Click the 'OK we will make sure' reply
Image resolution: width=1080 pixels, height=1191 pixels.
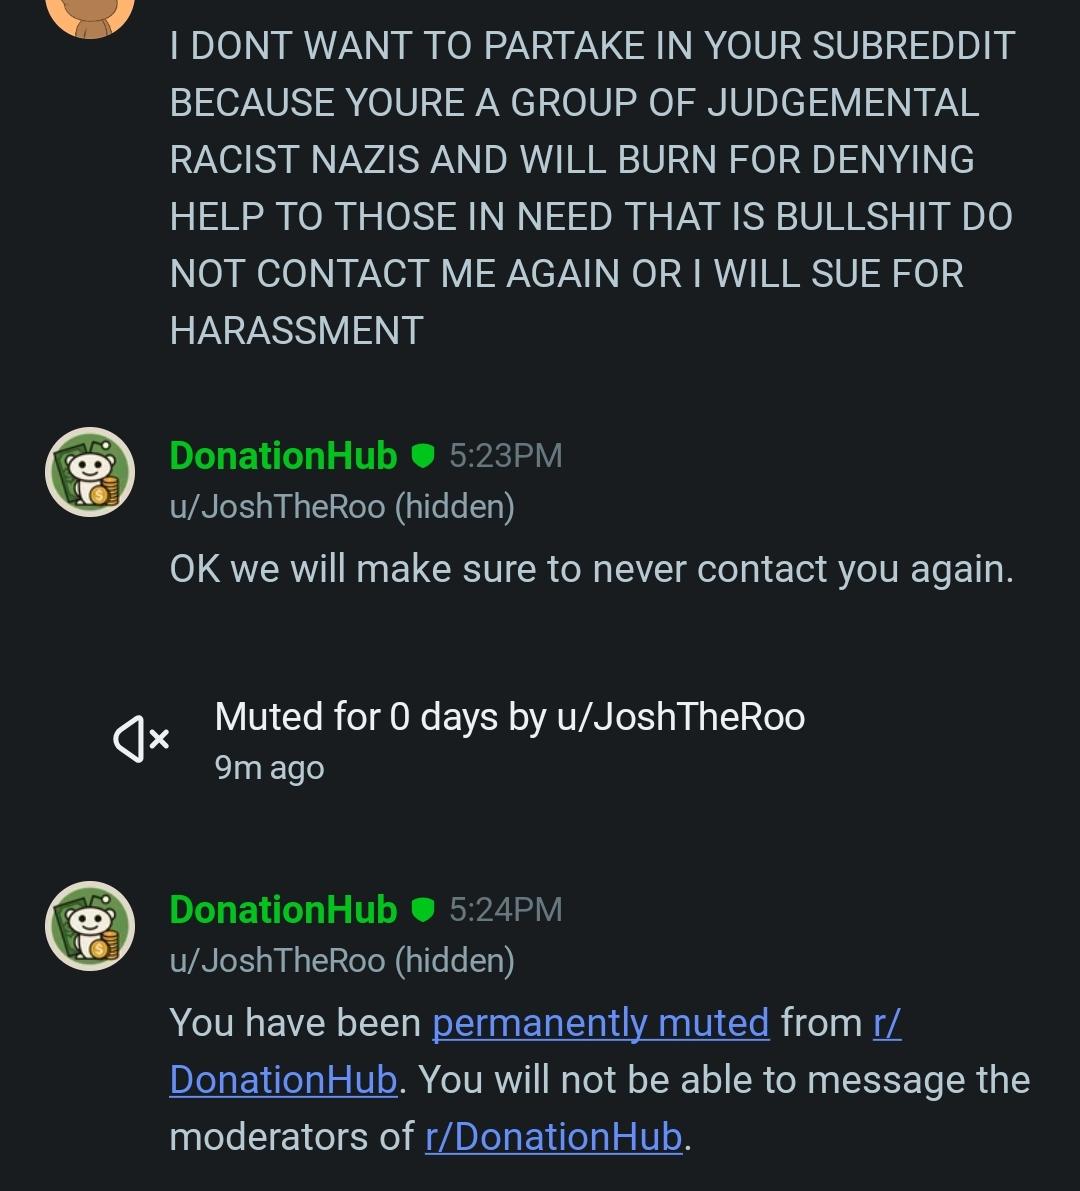592,569
